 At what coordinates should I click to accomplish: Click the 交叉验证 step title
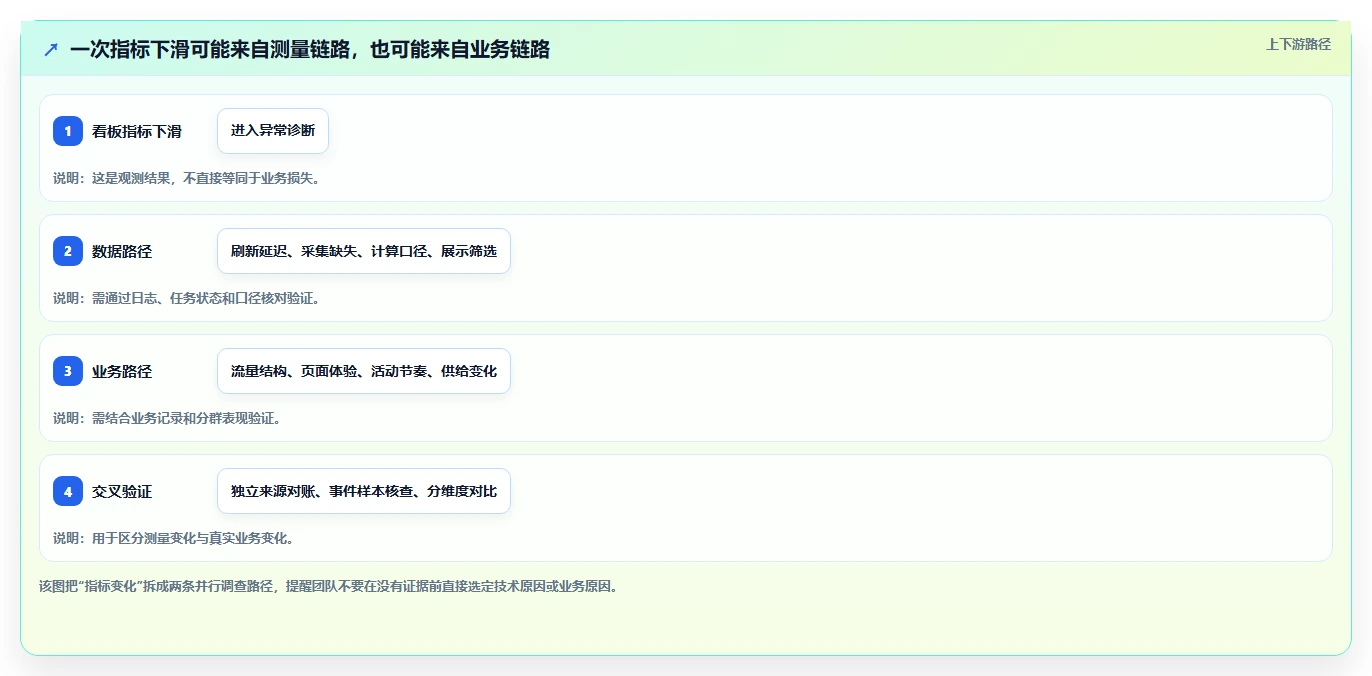point(122,491)
